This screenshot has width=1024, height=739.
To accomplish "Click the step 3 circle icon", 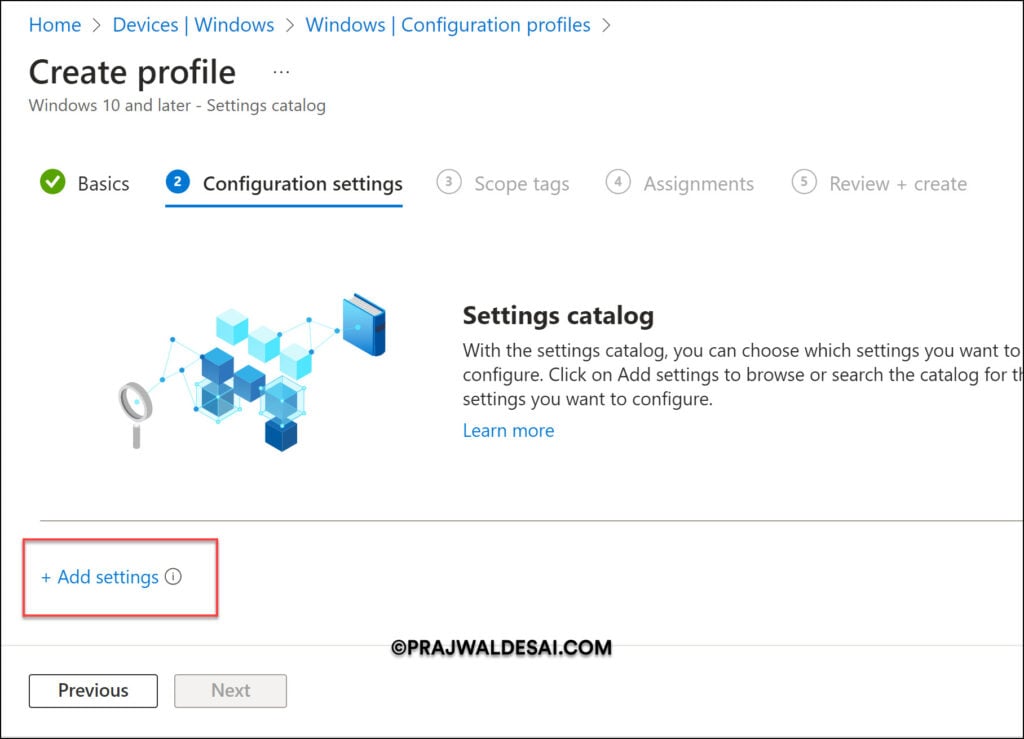I will point(449,182).
